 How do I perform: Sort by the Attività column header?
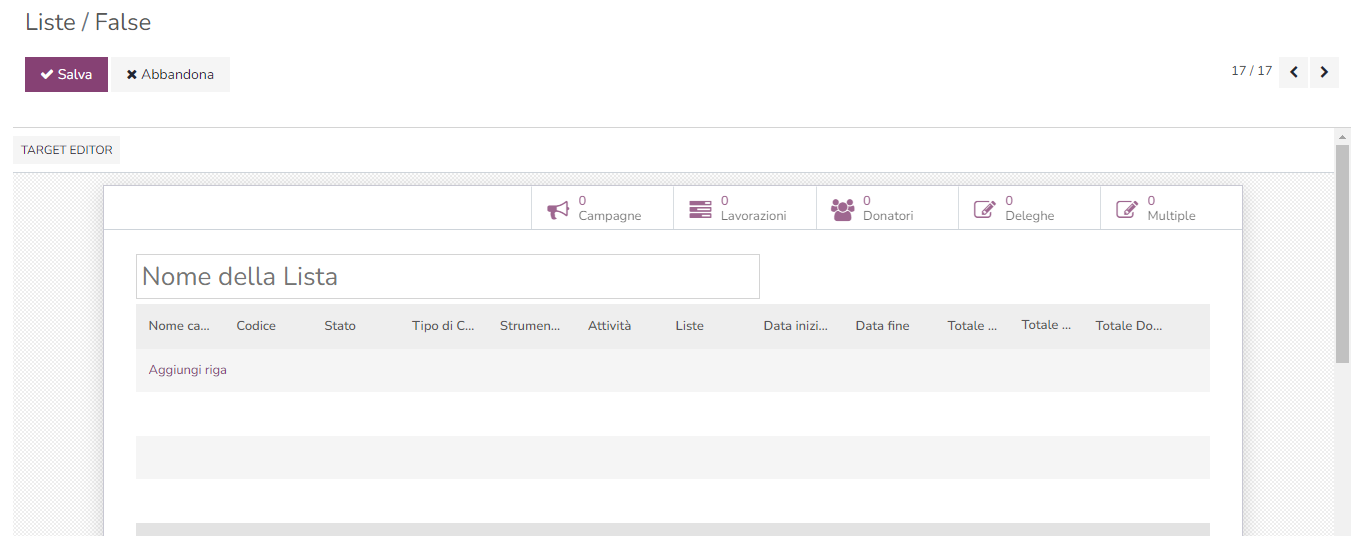(609, 326)
